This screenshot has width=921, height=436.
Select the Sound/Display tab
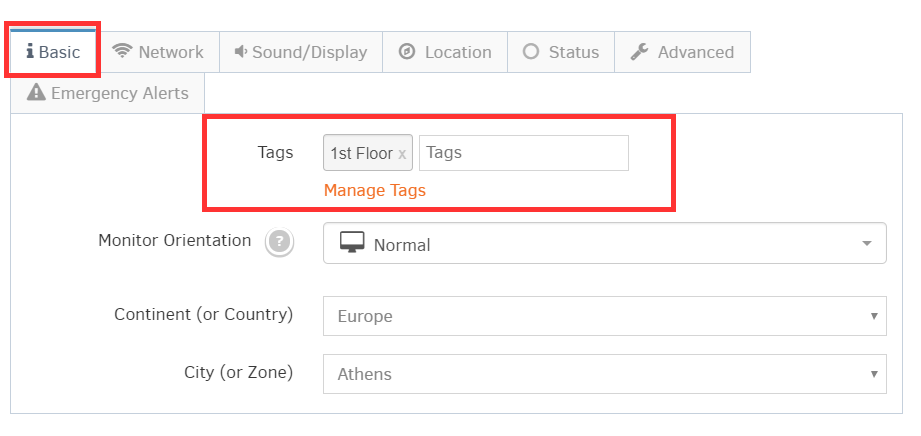point(300,52)
